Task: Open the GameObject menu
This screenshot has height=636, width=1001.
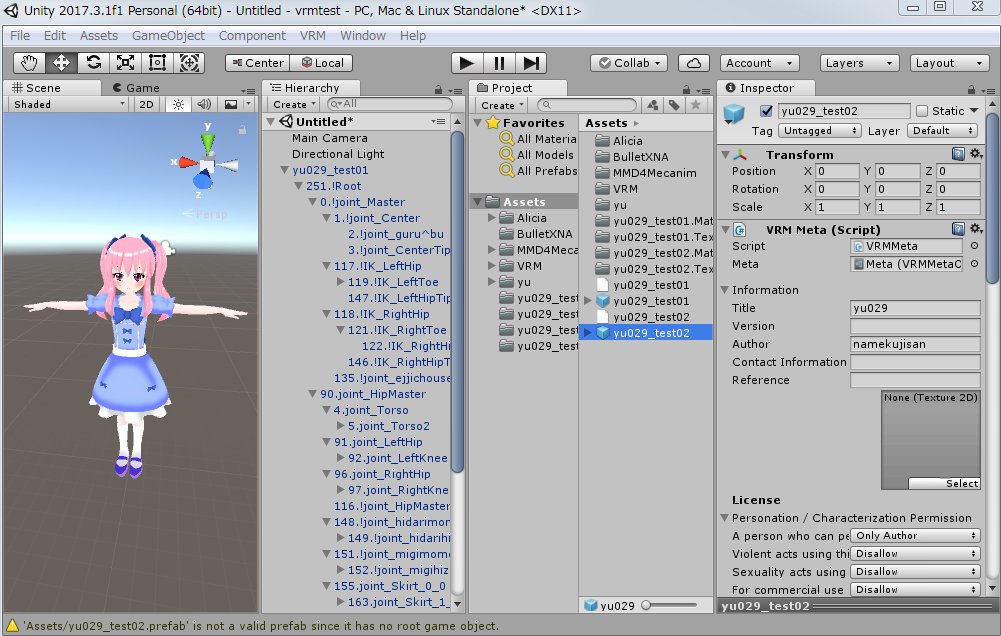Action: [169, 36]
